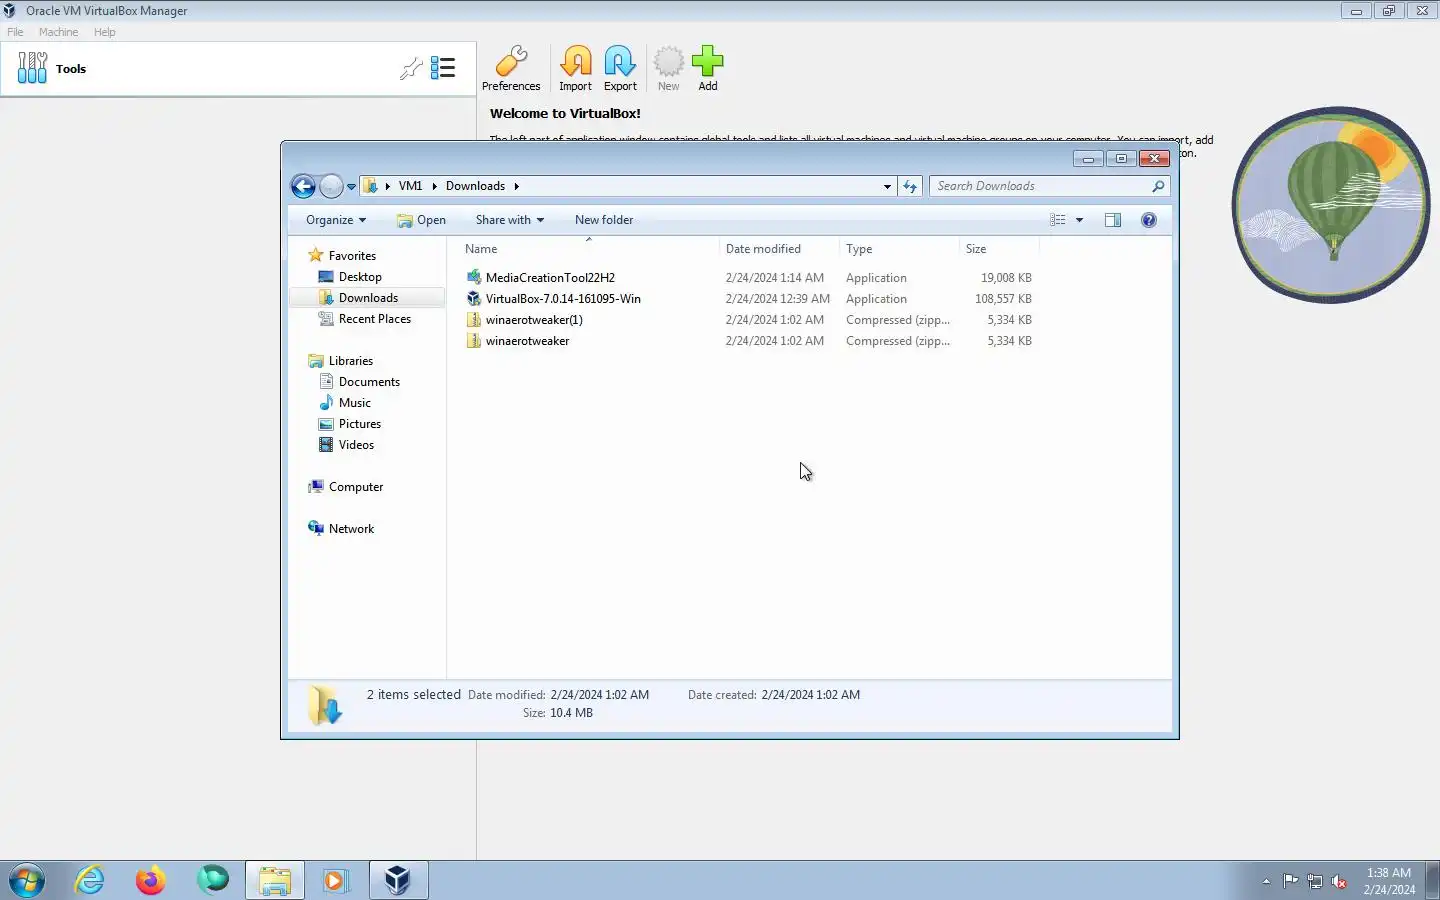This screenshot has width=1440, height=900.
Task: Click the Action Center flag icon
Action: [1291, 881]
